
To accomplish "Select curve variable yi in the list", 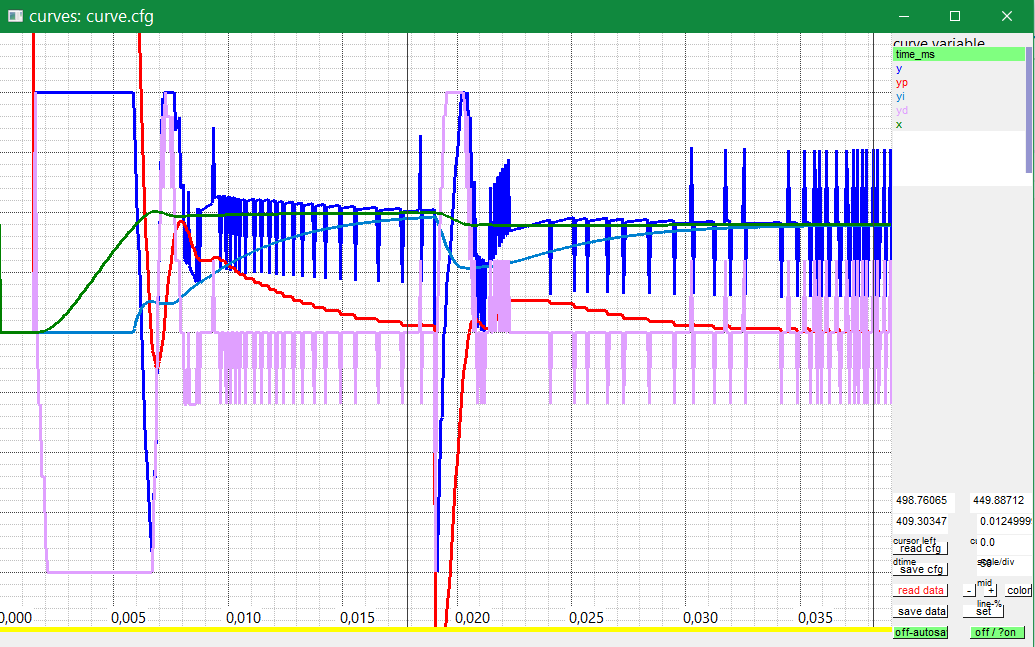I will [x=958, y=96].
